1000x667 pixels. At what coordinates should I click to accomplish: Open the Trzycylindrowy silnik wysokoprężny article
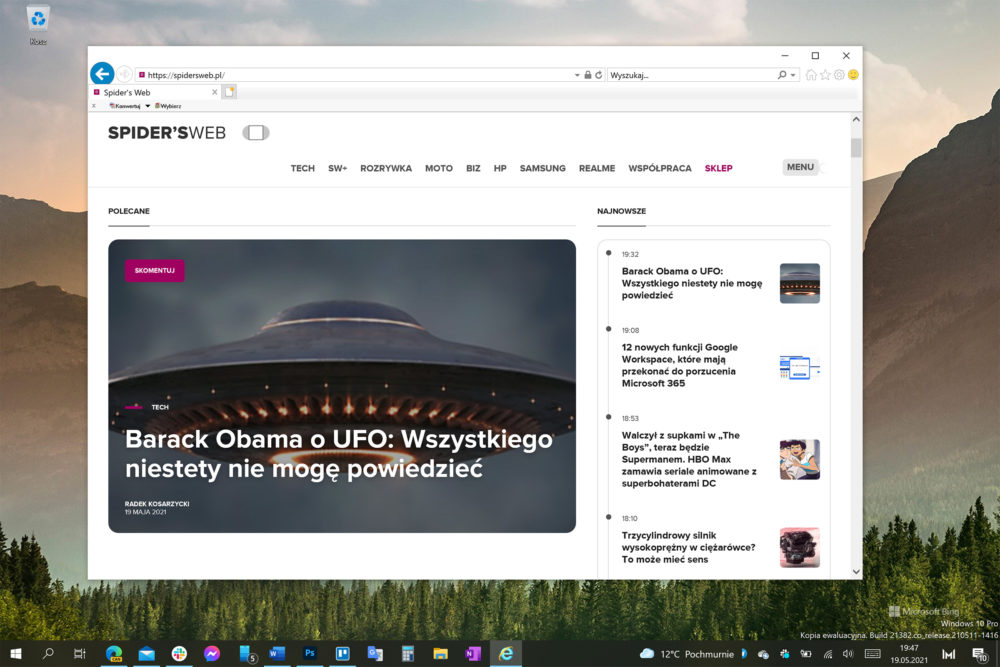[x=688, y=547]
